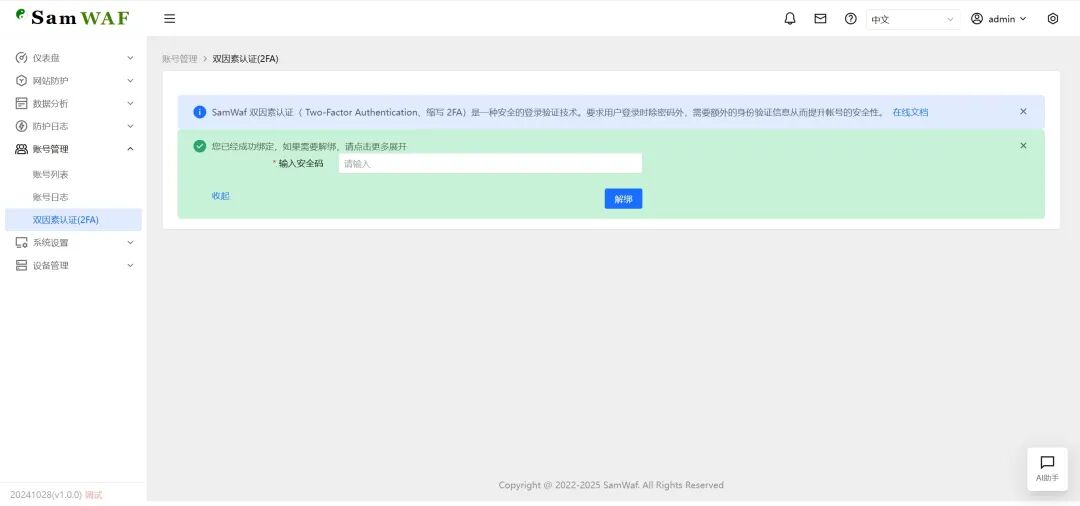Click the Copyright SamWaf footer text
The image size is (1080, 506).
pyautogui.click(x=611, y=485)
